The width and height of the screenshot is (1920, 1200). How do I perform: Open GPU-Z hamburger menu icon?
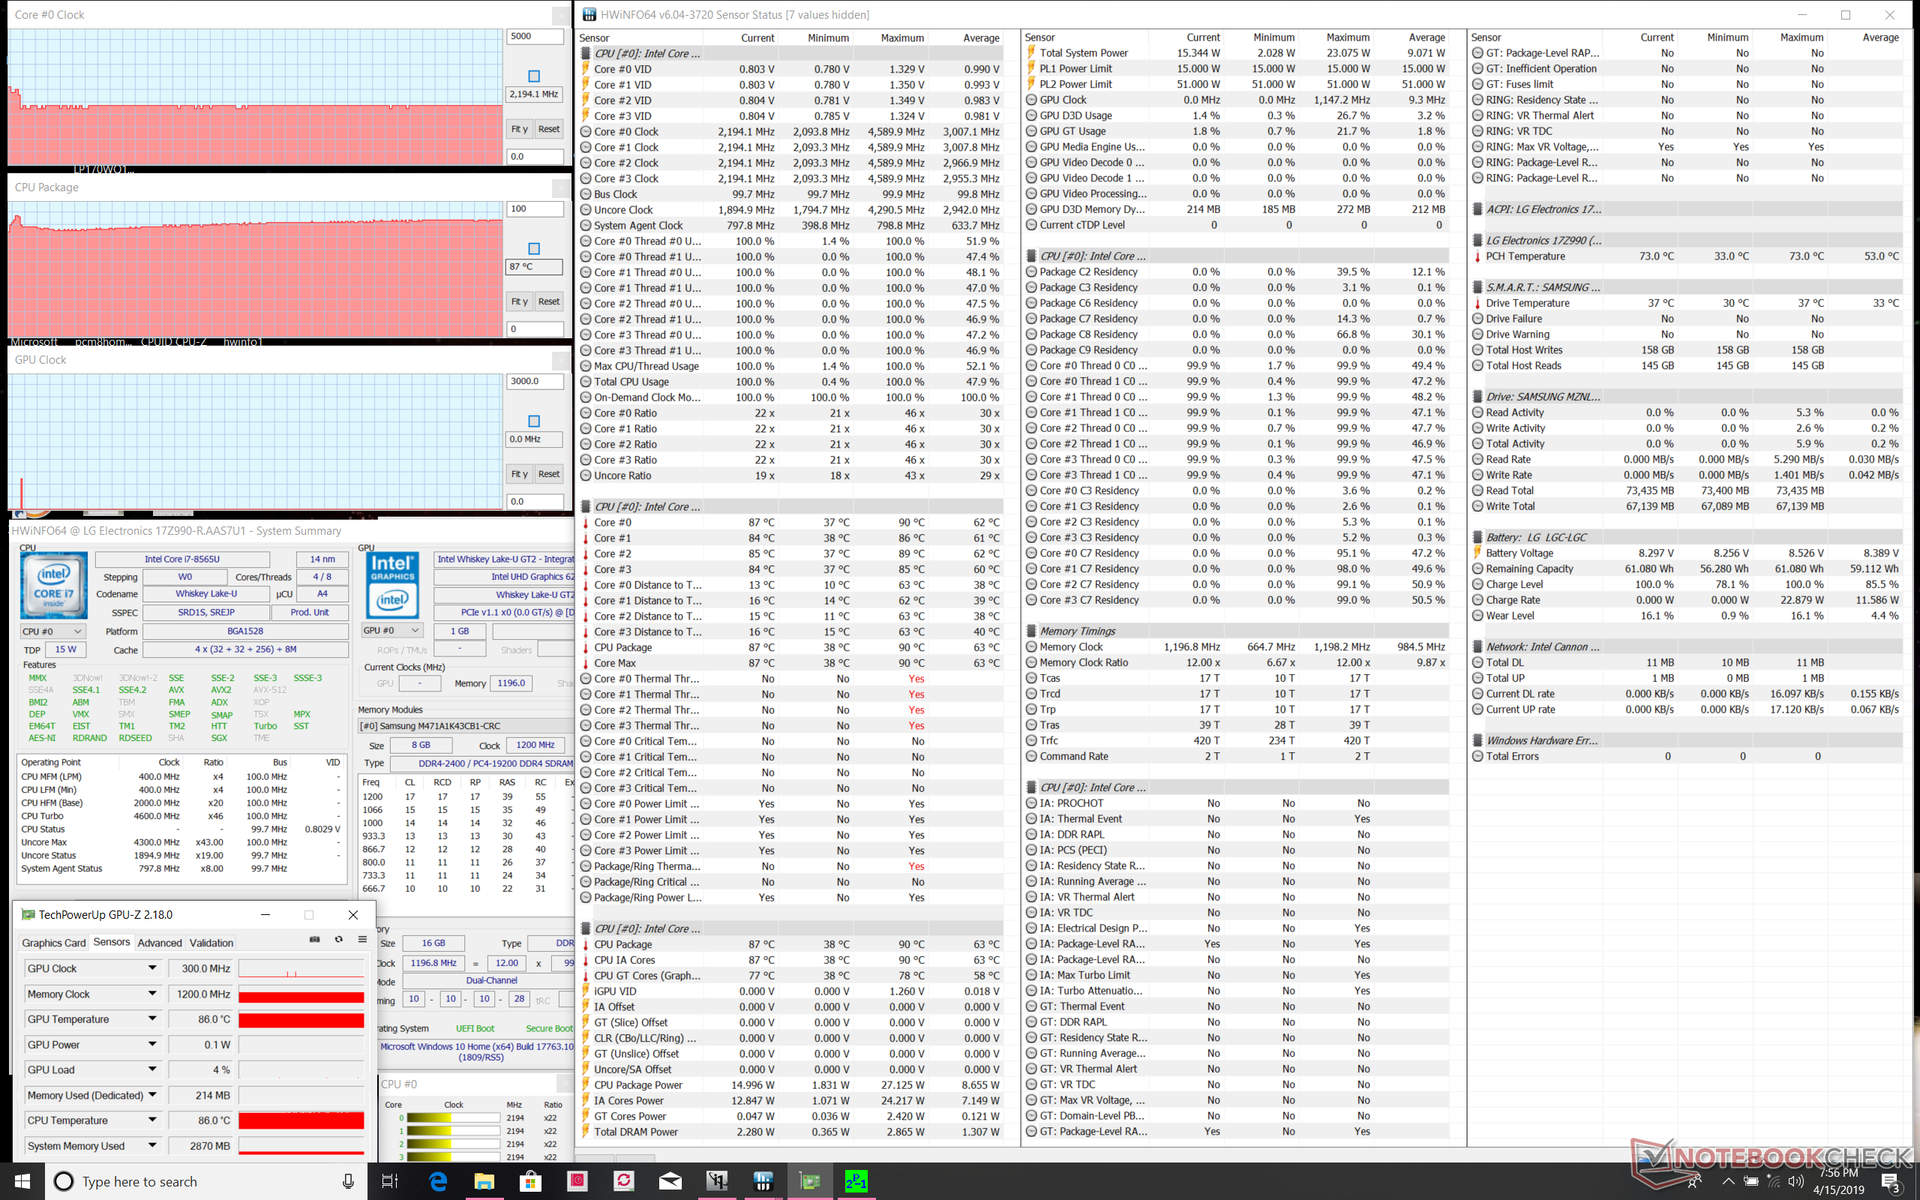[x=360, y=940]
